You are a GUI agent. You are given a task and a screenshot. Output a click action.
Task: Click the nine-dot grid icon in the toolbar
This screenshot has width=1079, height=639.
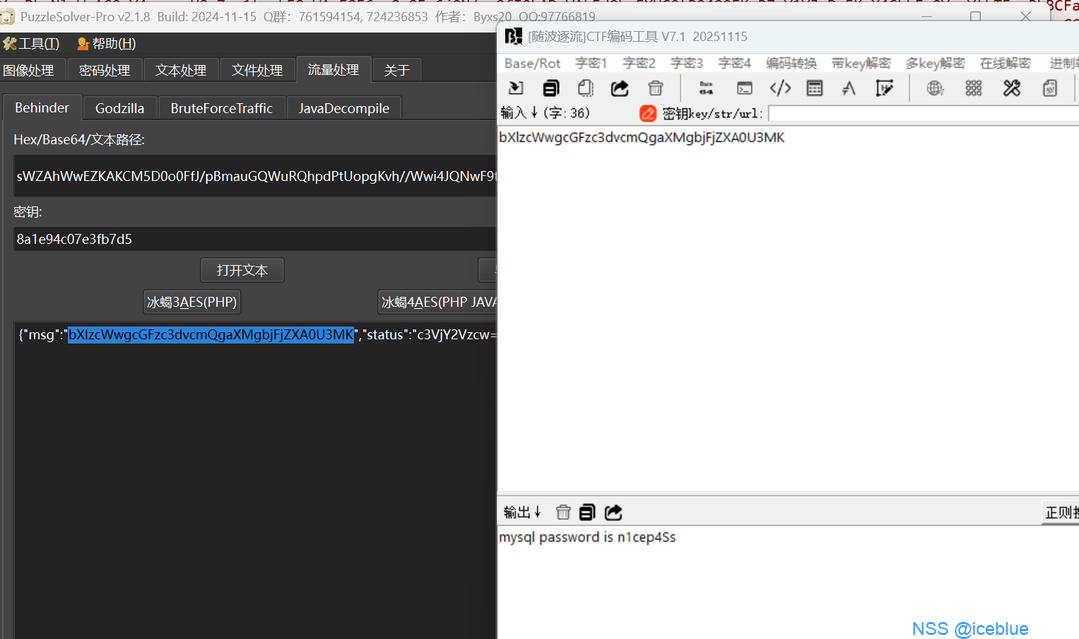click(973, 88)
